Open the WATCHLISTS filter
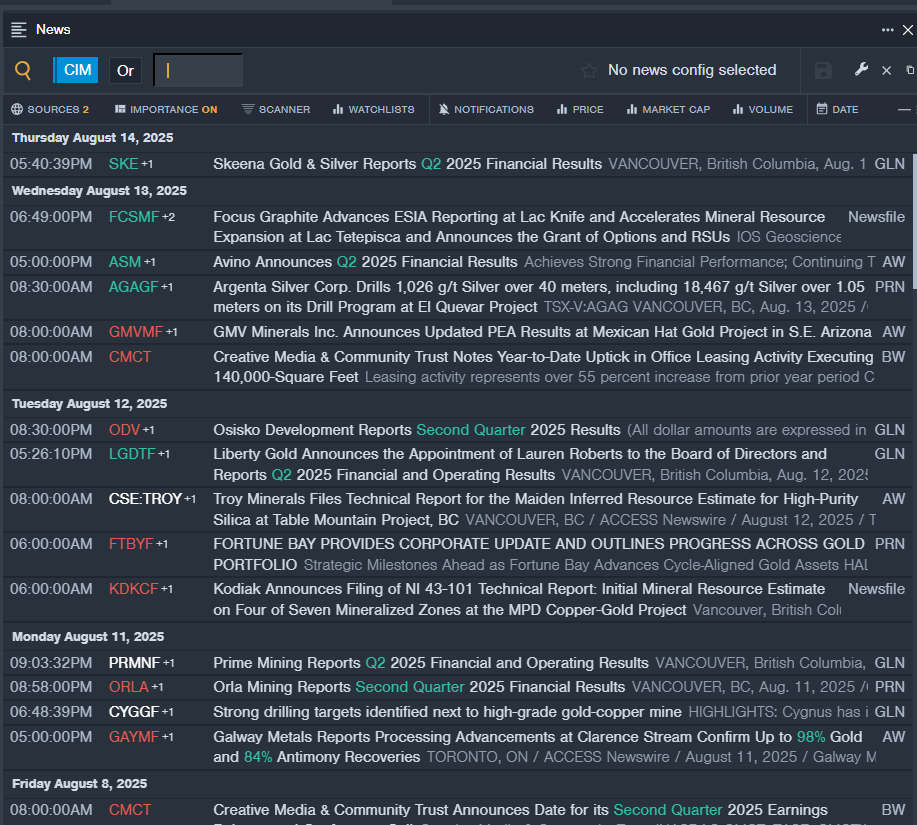 [374, 109]
